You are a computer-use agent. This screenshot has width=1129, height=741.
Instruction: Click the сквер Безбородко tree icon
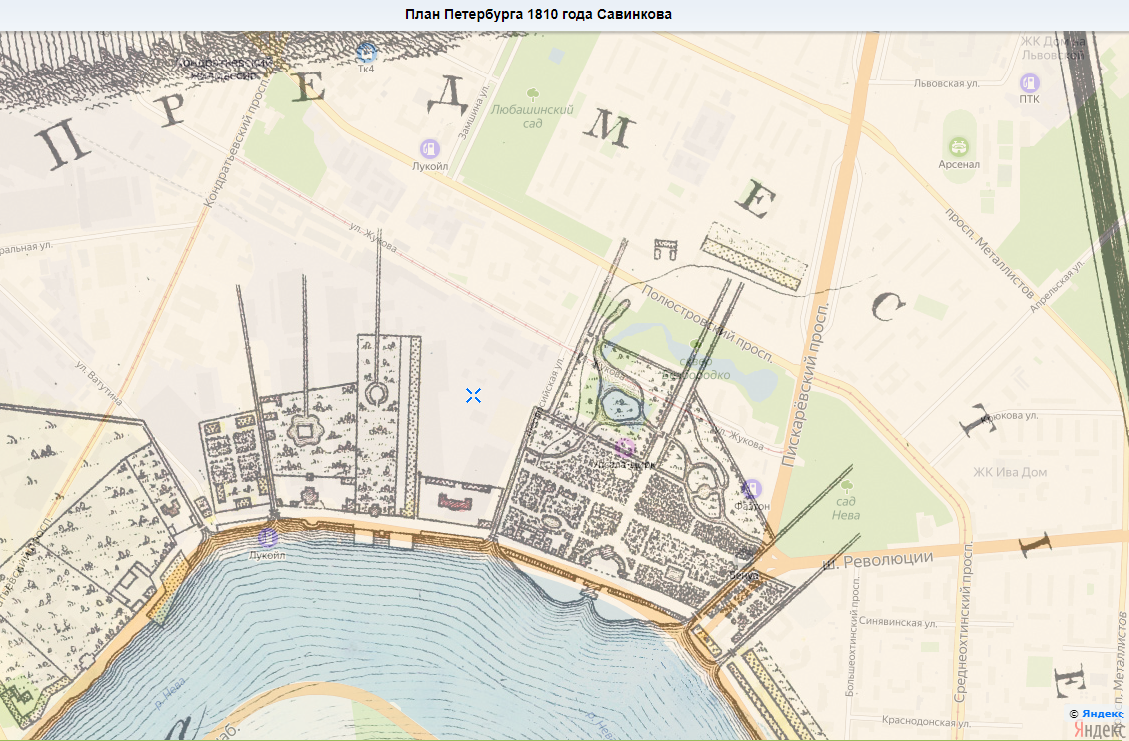coord(695,344)
